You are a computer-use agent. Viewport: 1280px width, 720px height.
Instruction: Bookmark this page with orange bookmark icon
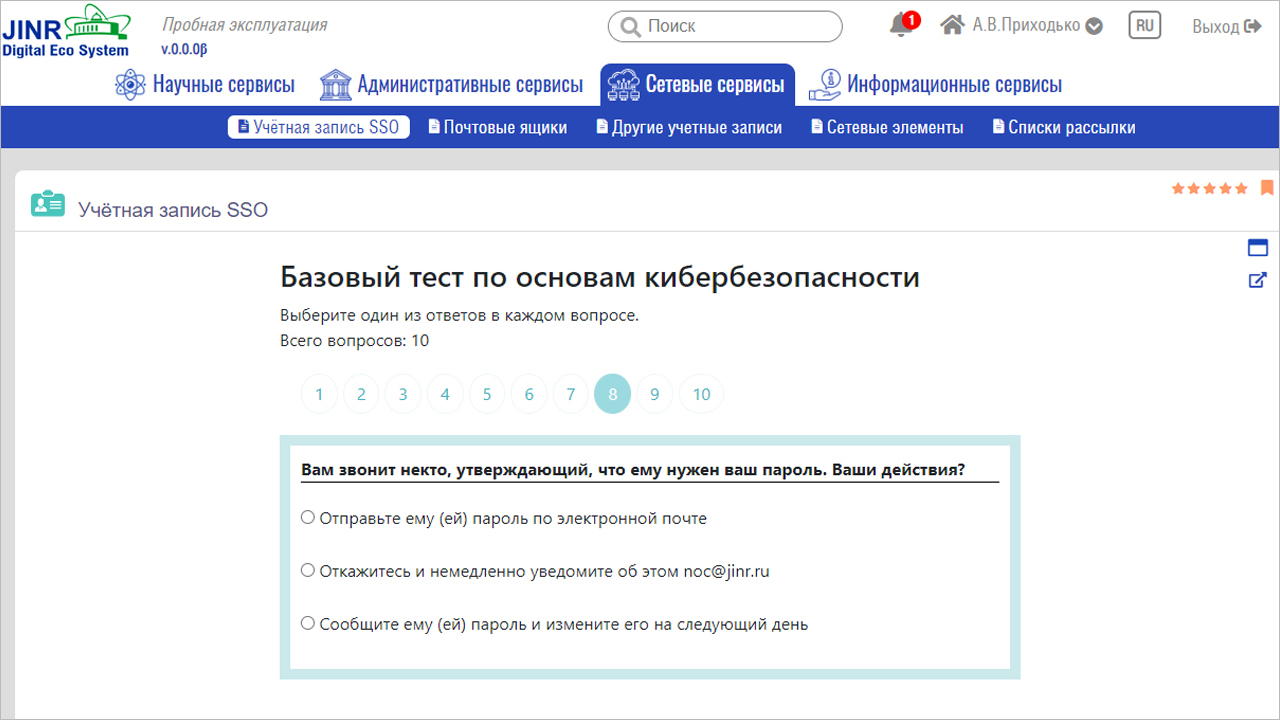coord(1267,187)
